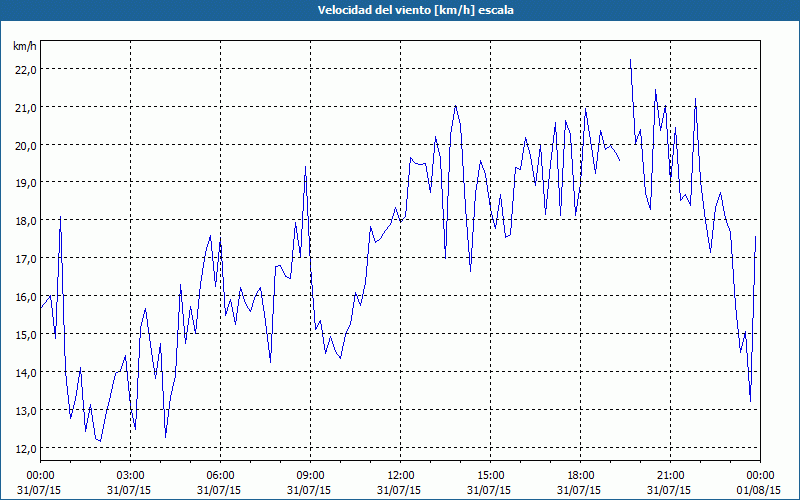Image resolution: width=800 pixels, height=500 pixels.
Task: Click the 16,0 y-axis label
Action: coord(26,297)
